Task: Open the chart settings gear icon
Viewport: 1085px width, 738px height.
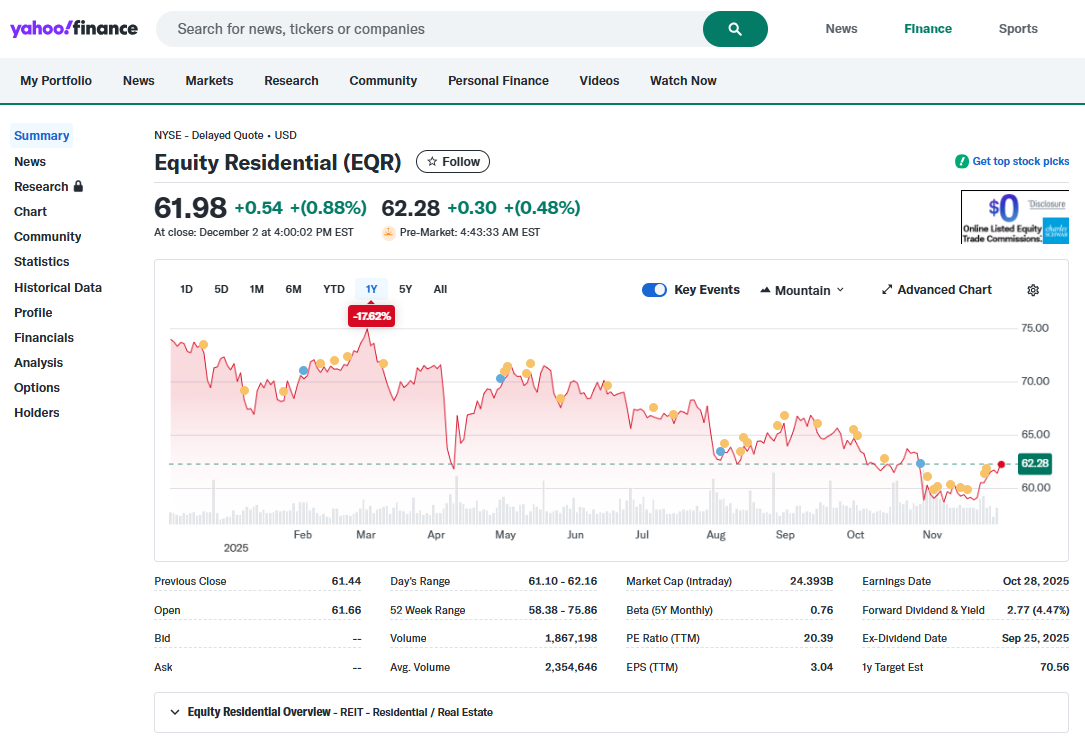Action: (1033, 289)
